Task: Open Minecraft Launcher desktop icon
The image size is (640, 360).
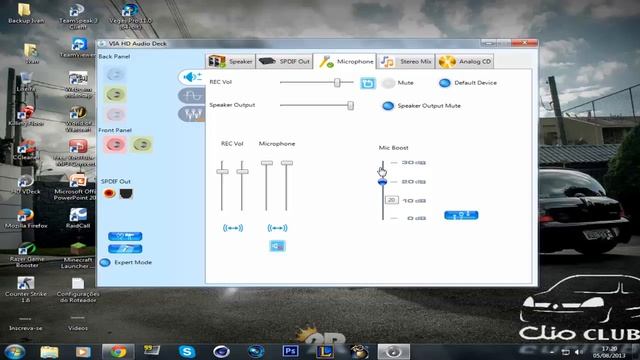Action: tap(77, 255)
